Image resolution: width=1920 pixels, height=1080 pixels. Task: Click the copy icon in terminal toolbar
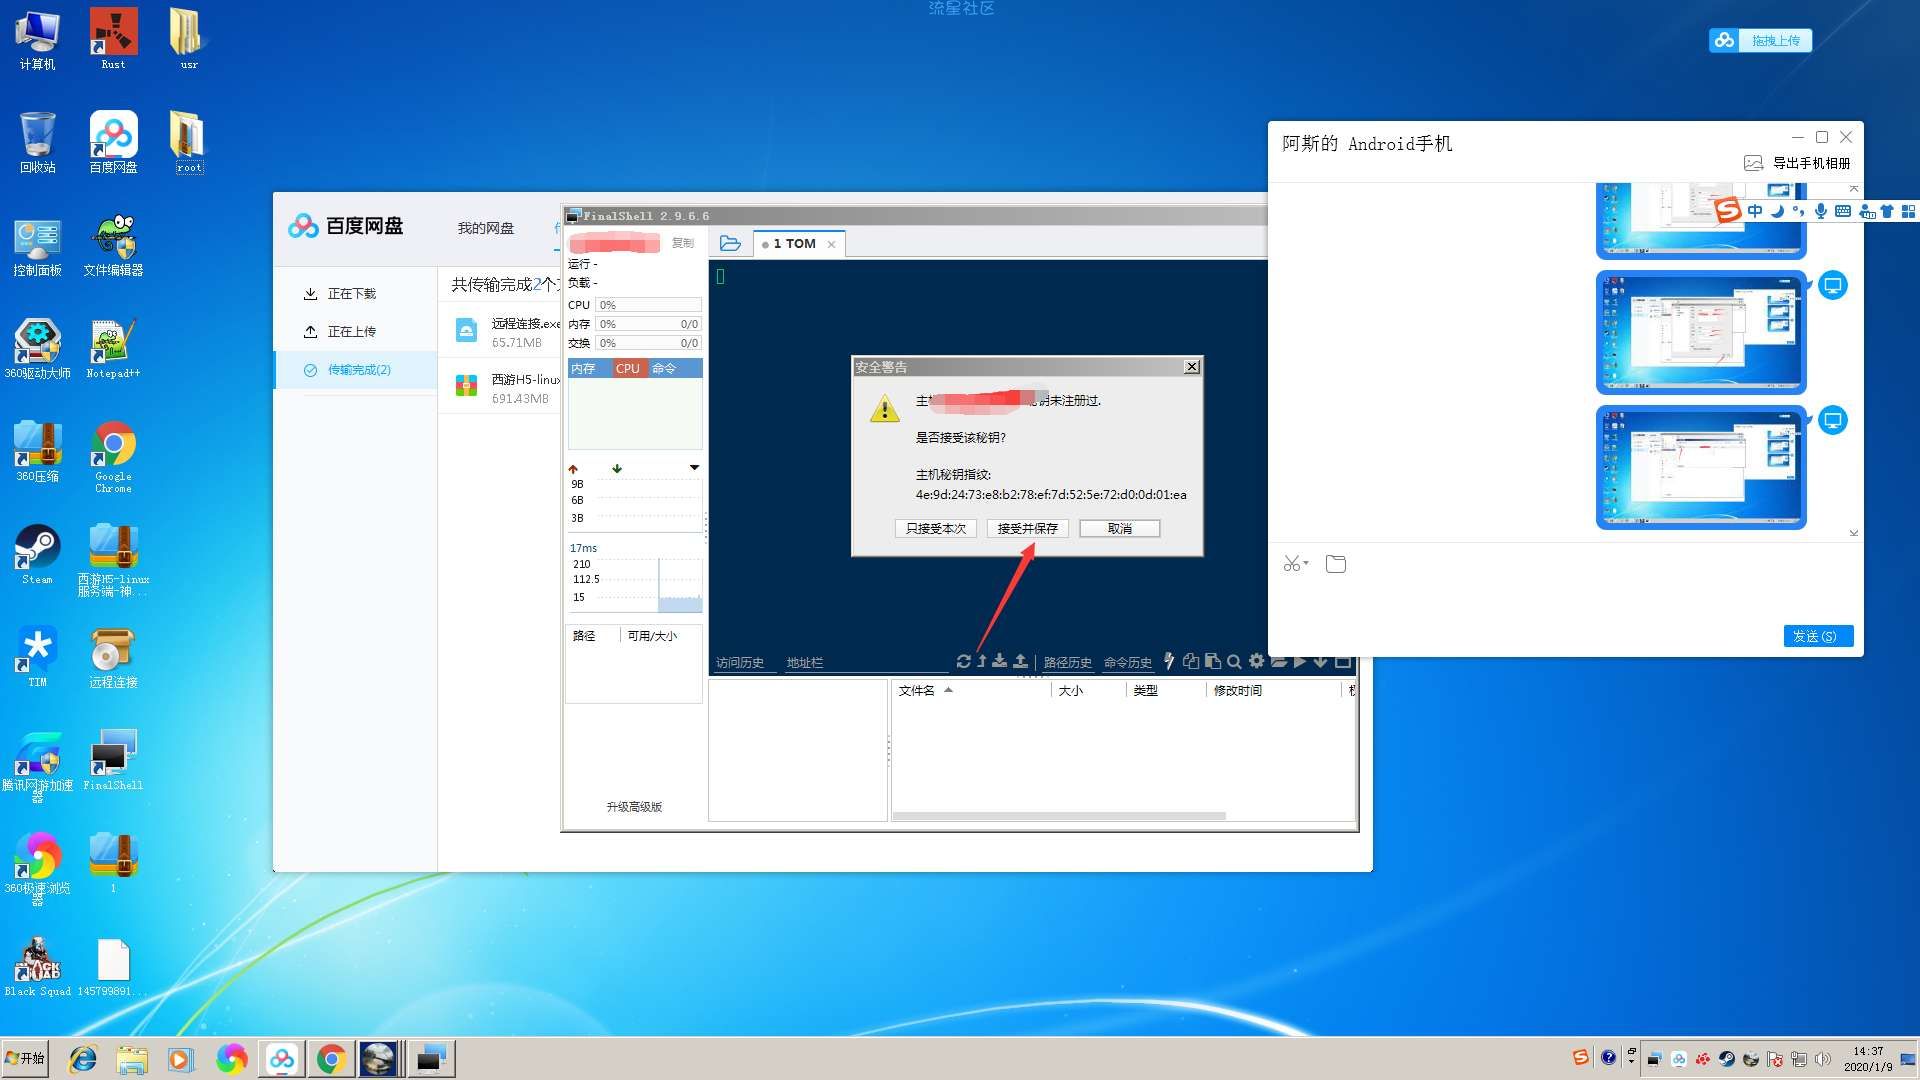[x=1191, y=661]
